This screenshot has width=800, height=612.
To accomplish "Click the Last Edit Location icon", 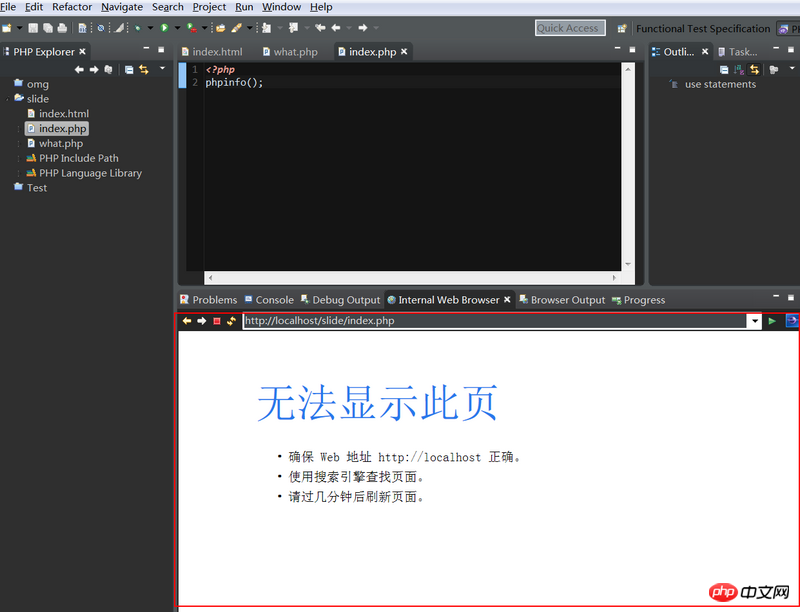I will (320, 28).
